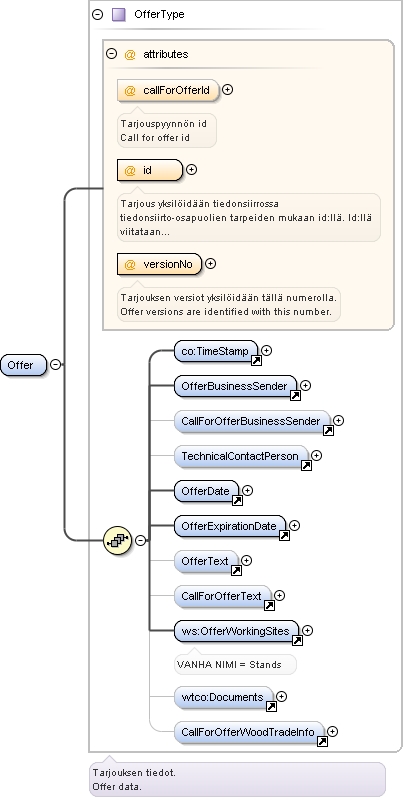Collapse the attributes section
The width and height of the screenshot is (404, 800).
pos(111,53)
